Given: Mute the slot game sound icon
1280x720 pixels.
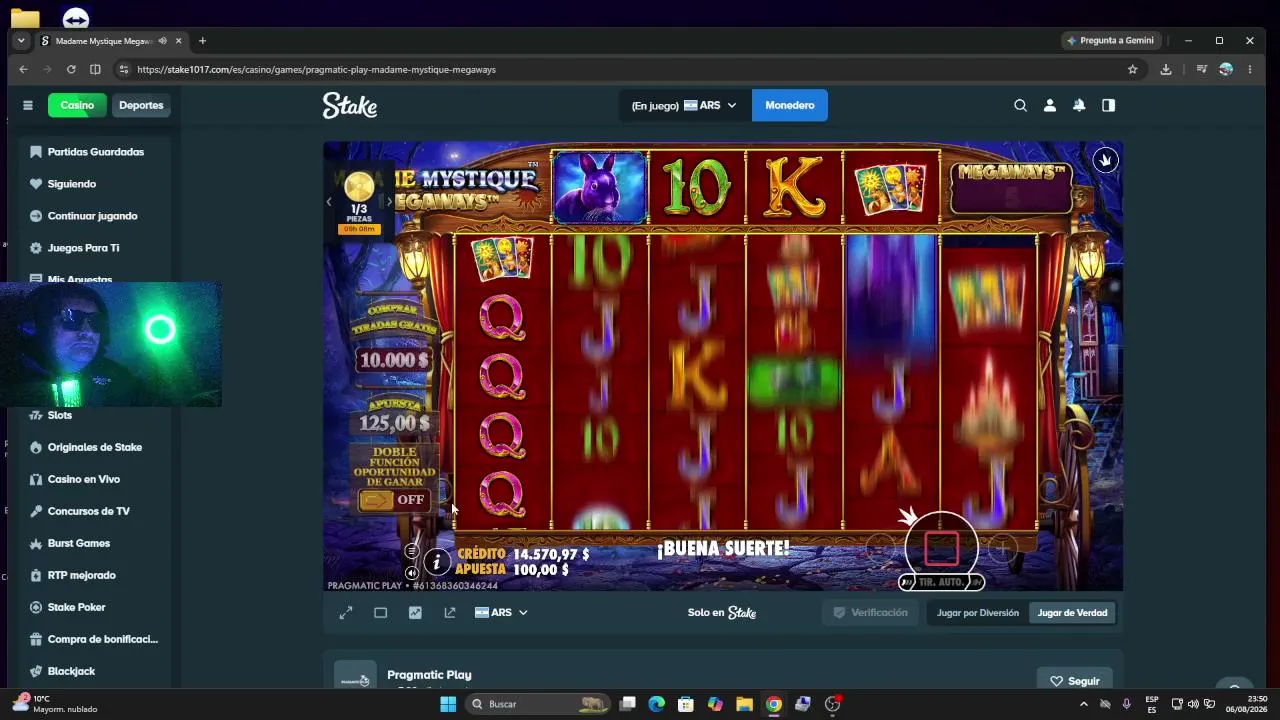Looking at the screenshot, I should pyautogui.click(x=411, y=573).
